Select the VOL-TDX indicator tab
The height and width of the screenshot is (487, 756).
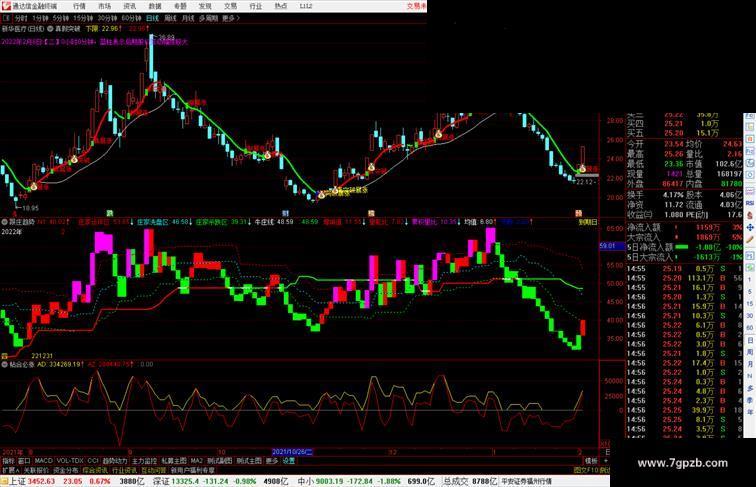[x=70, y=461]
